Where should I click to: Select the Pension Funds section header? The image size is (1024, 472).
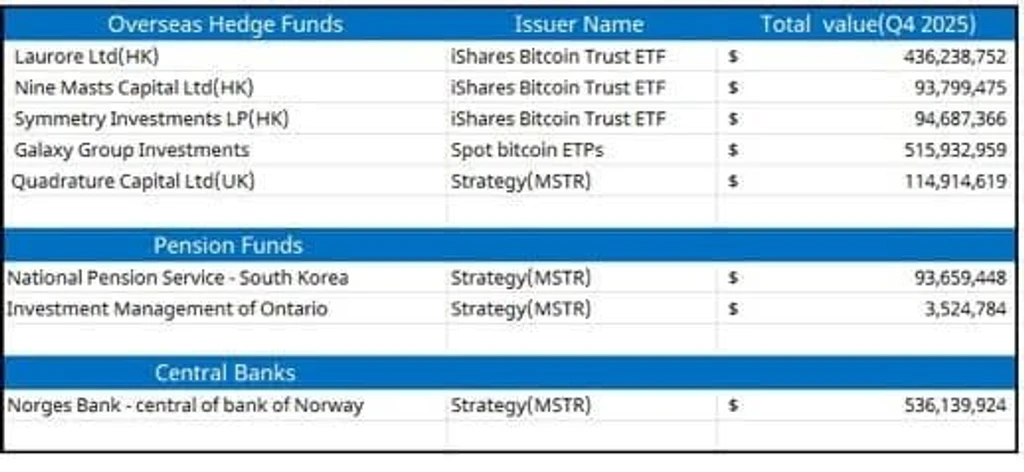228,245
